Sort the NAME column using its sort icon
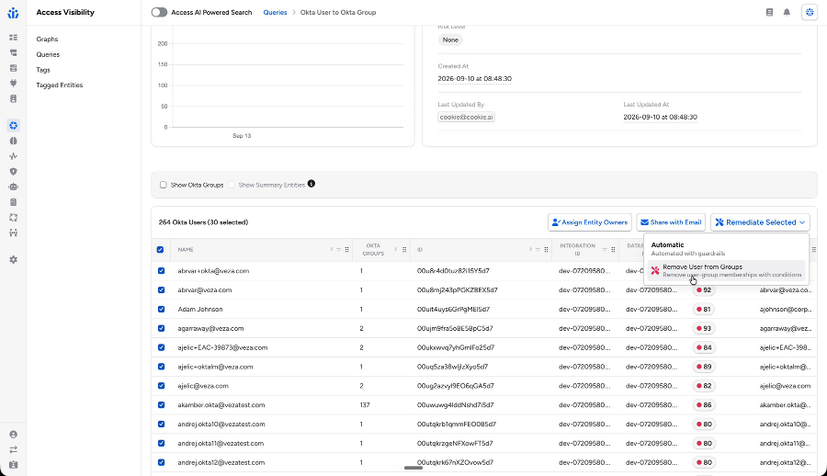 tap(332, 250)
